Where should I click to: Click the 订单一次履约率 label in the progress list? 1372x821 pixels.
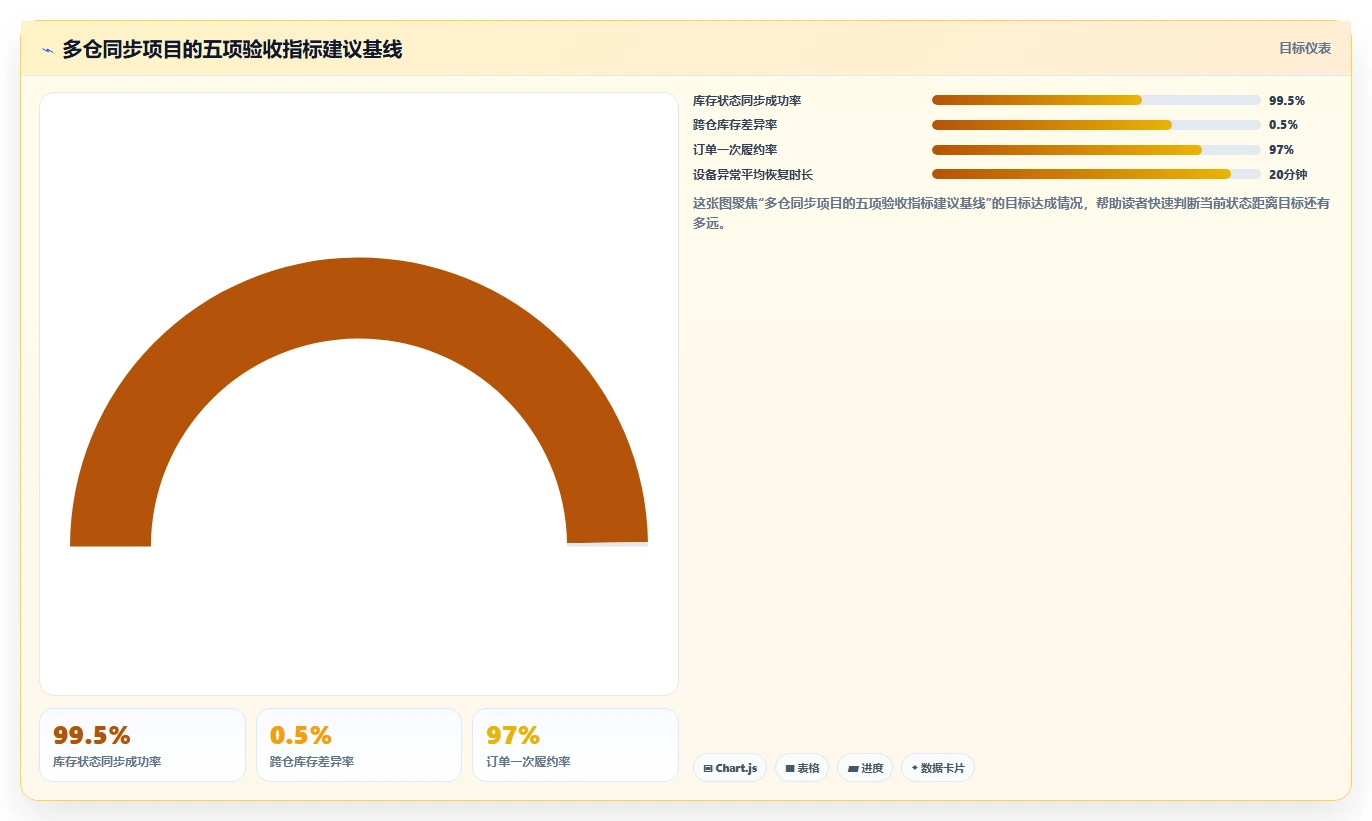click(735, 150)
